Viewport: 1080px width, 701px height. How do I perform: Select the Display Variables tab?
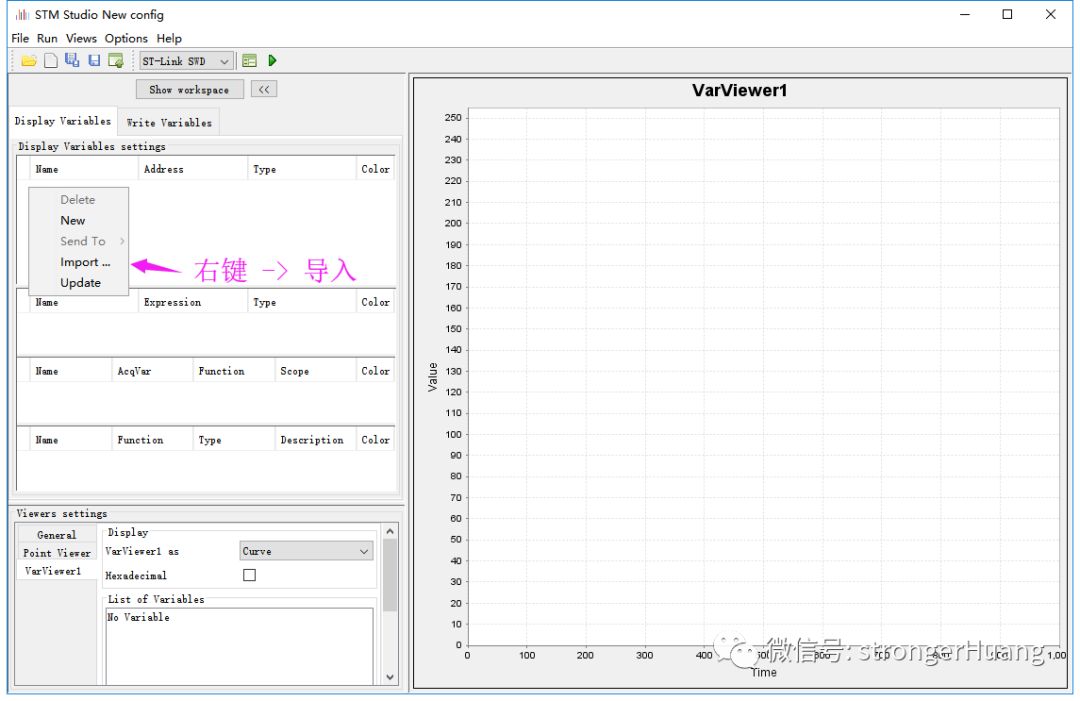63,121
